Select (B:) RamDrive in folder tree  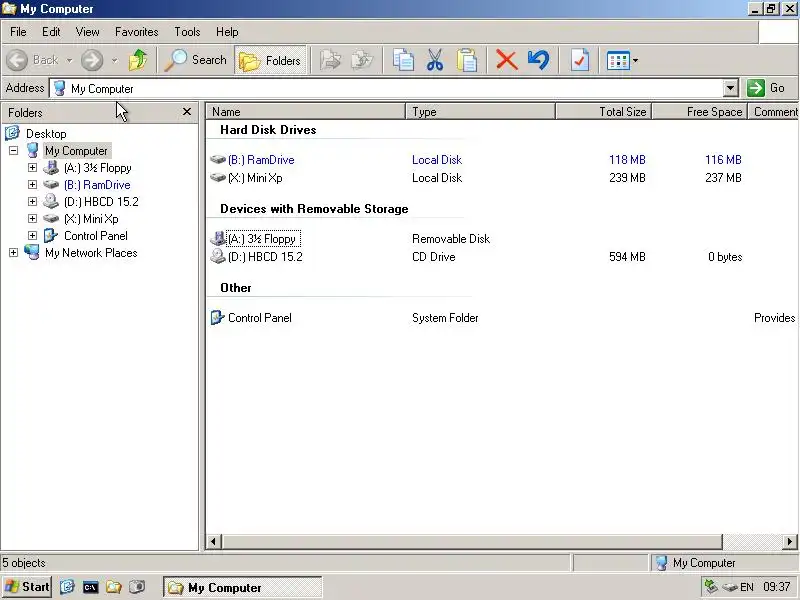pos(97,185)
